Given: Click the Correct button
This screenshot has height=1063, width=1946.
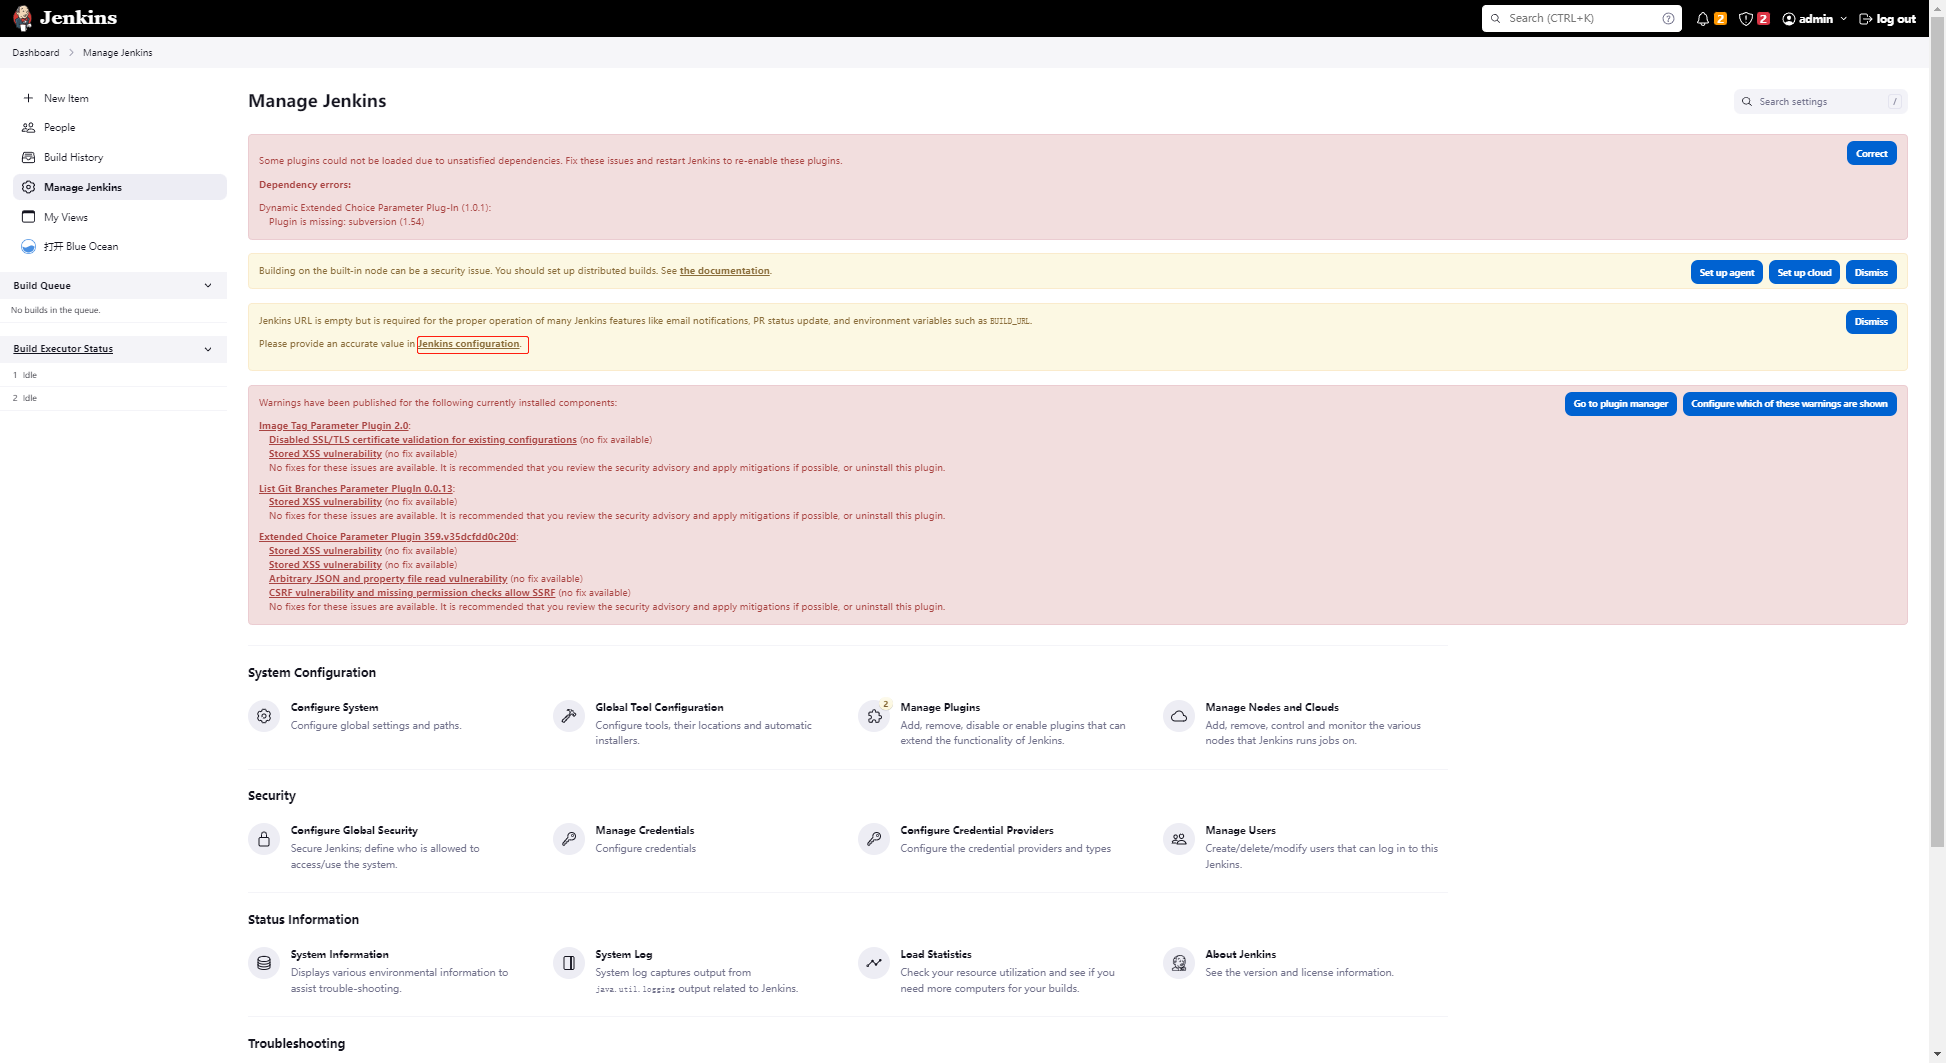Looking at the screenshot, I should tap(1871, 153).
